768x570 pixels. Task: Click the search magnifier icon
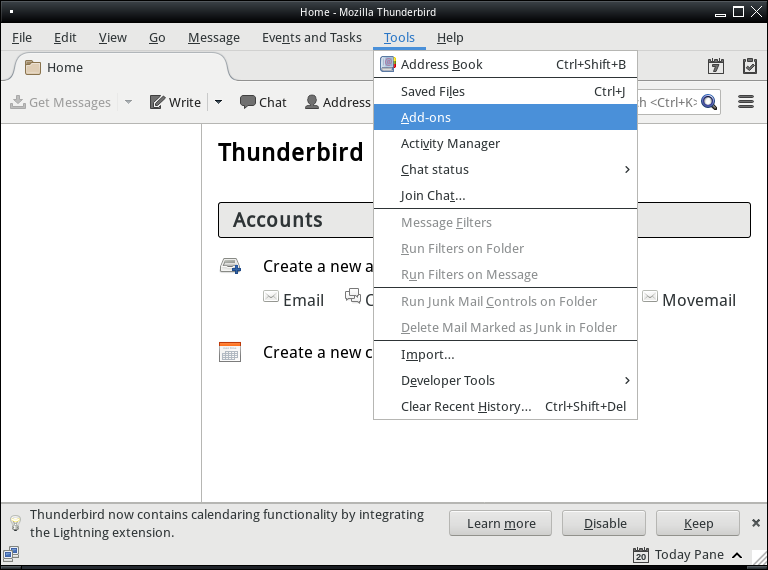709,102
